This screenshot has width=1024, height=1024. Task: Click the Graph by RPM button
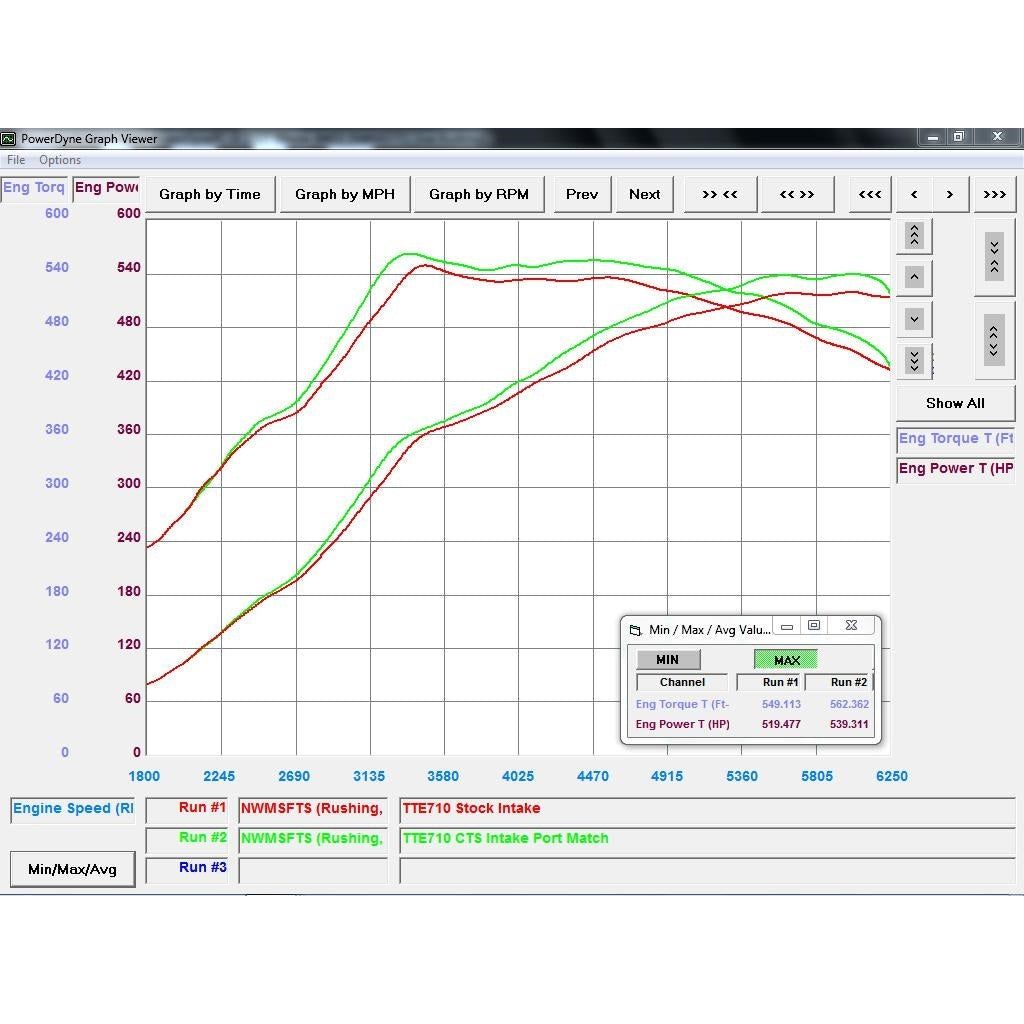point(478,194)
